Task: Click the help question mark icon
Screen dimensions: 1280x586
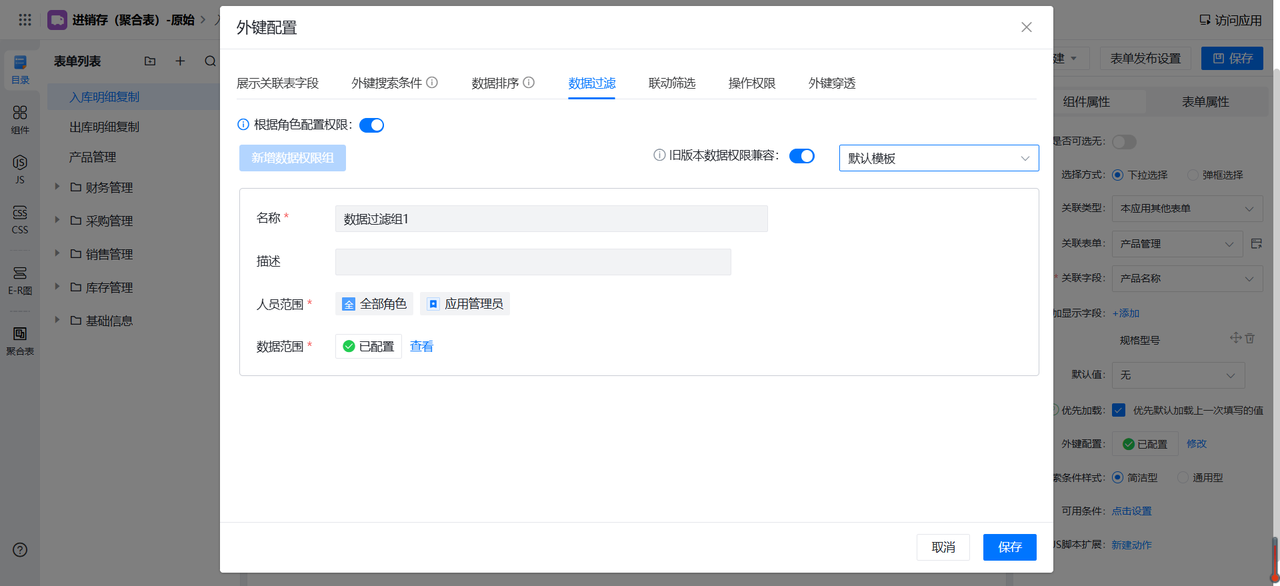Action: pyautogui.click(x=20, y=550)
